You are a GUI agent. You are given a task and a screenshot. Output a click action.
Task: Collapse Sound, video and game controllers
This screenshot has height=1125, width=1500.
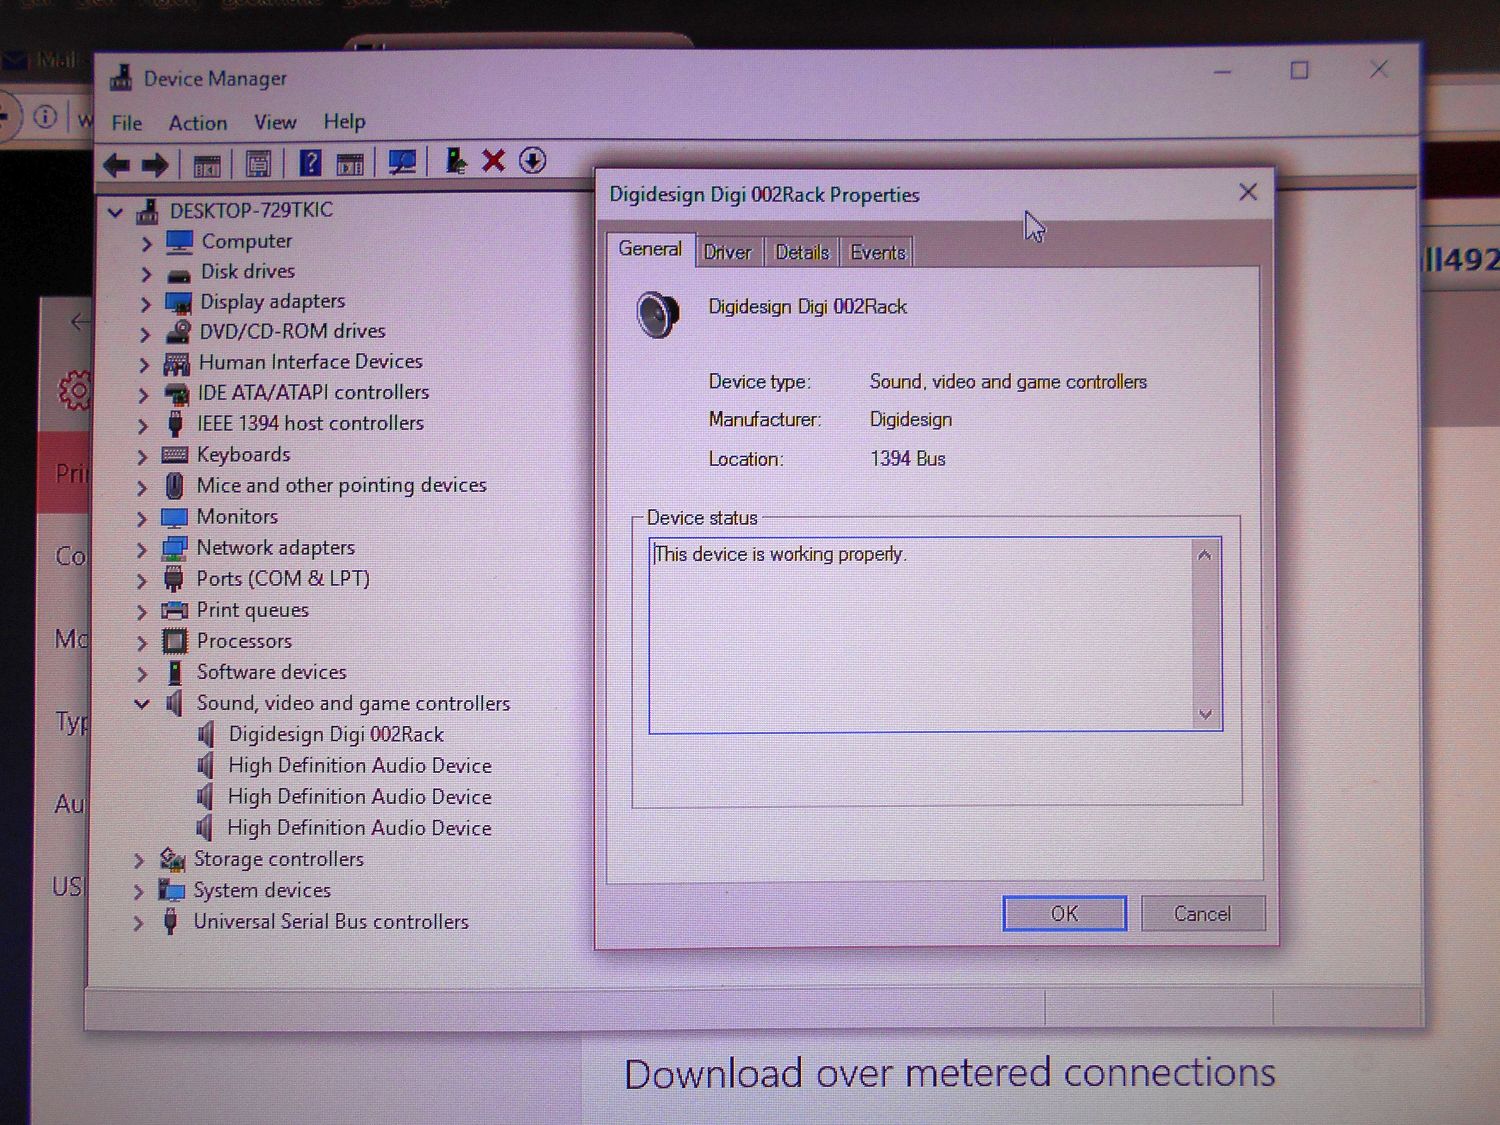coord(142,704)
